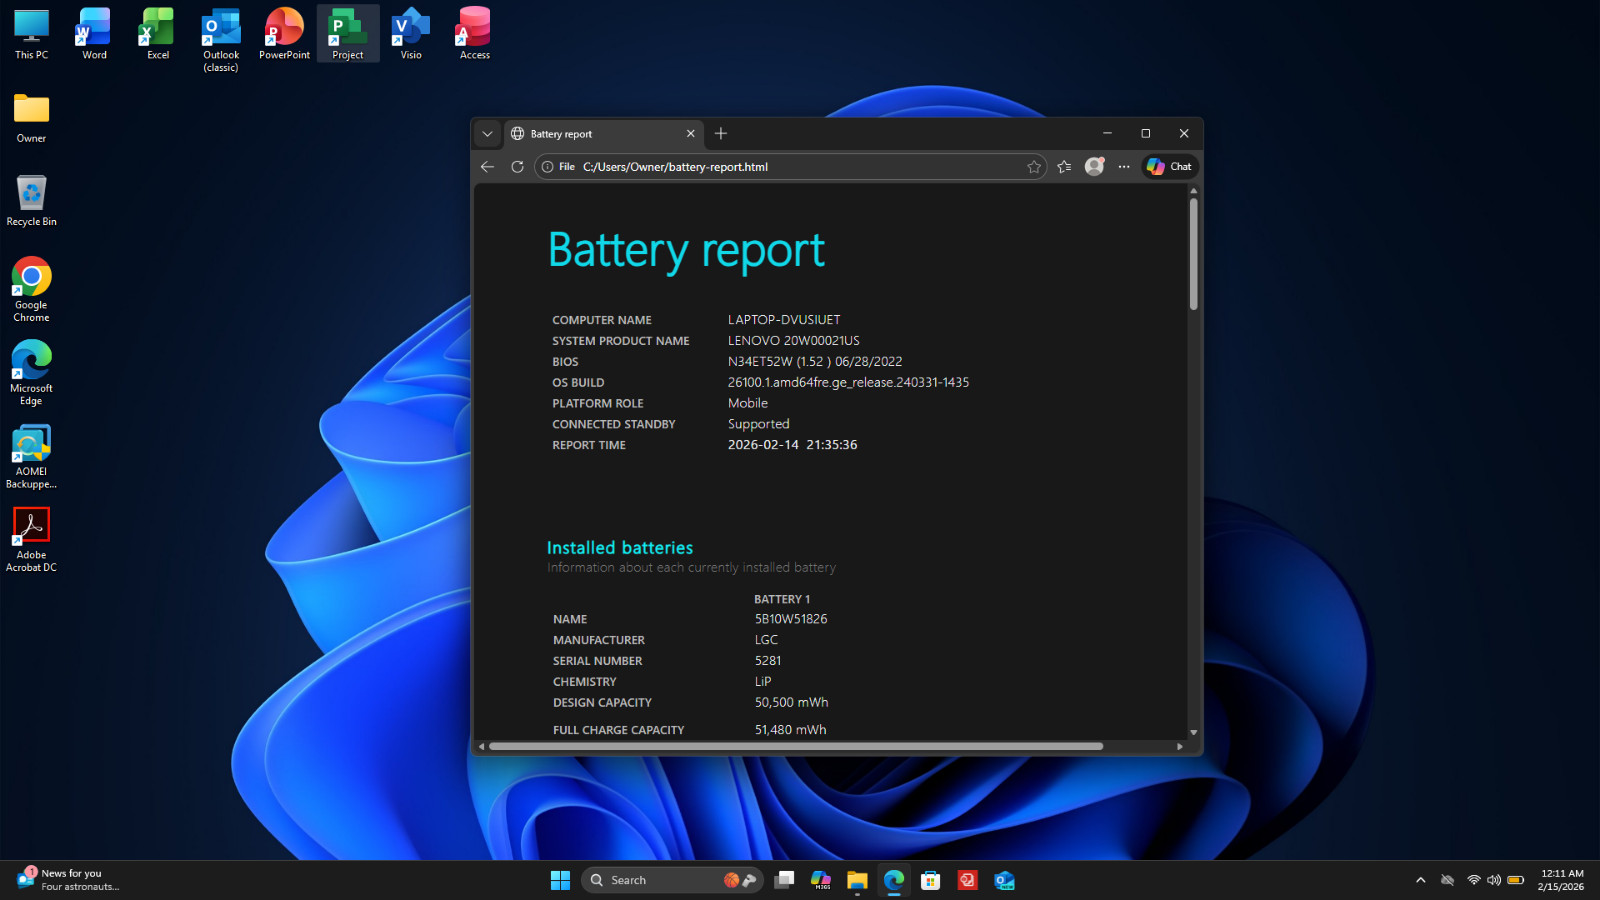Select the Project desktop shortcut

pos(348,34)
